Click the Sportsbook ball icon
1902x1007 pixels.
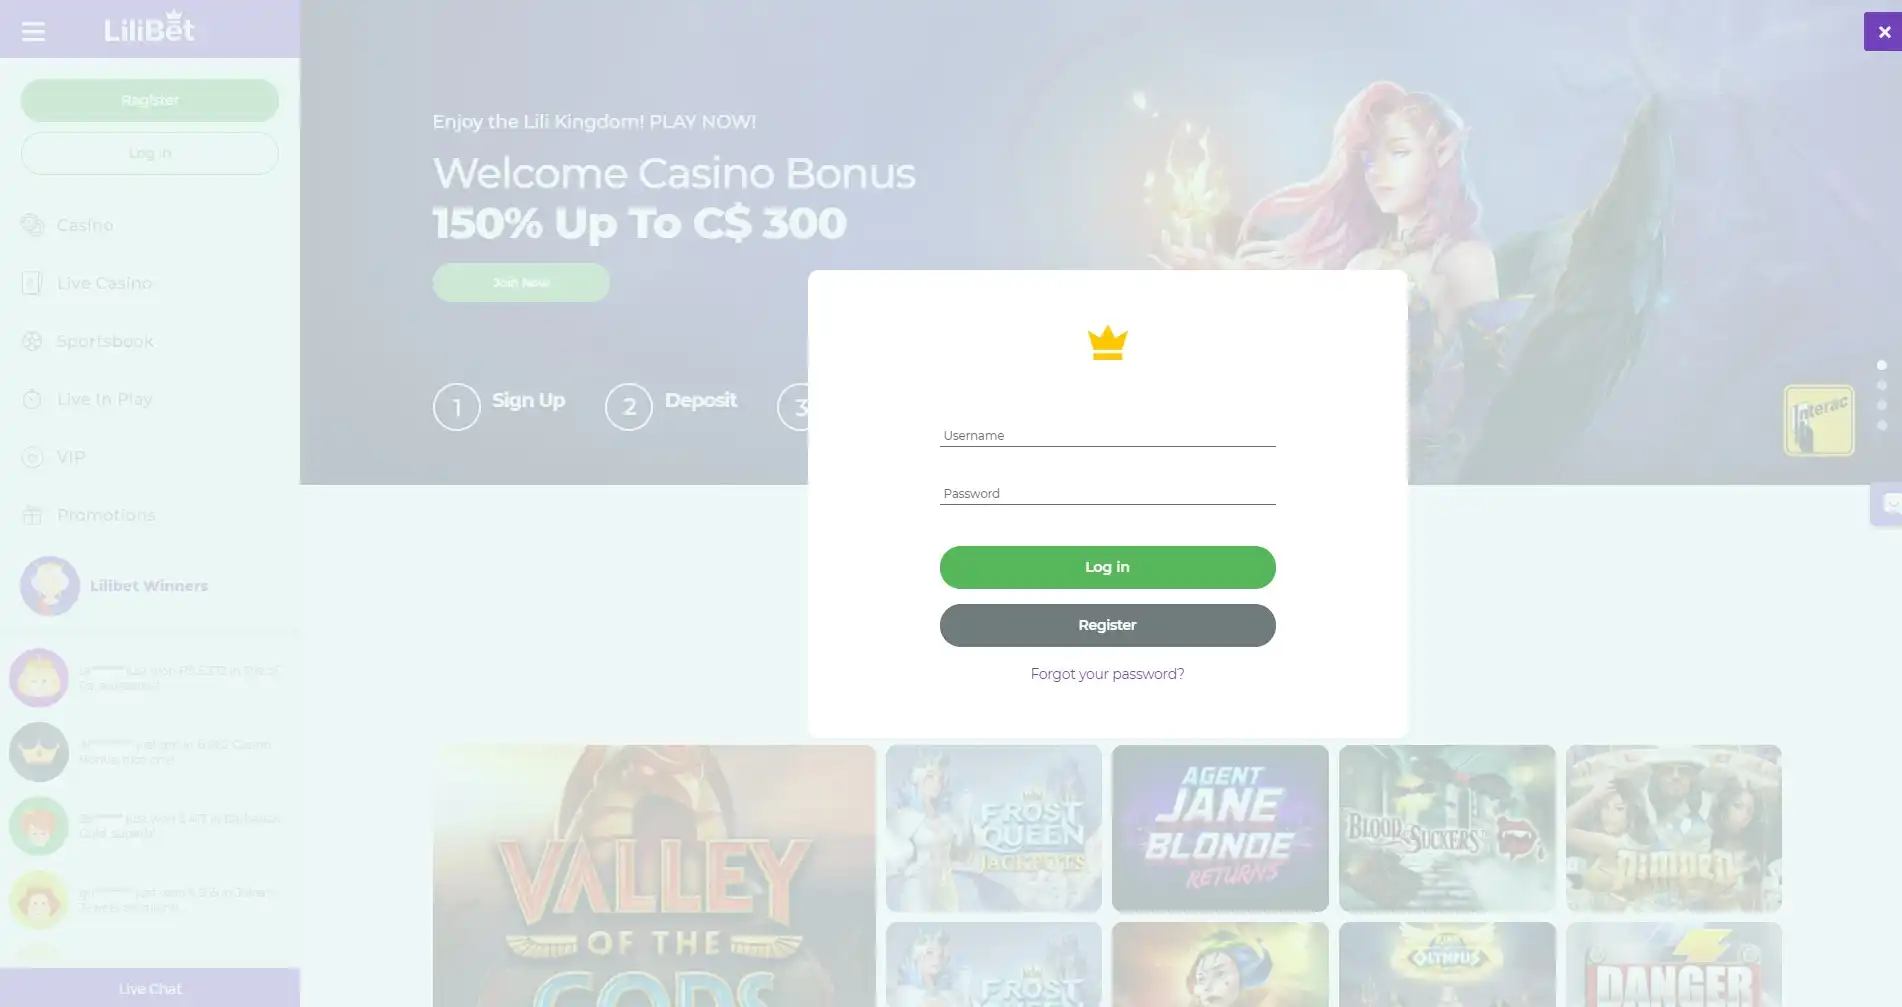[x=32, y=341]
